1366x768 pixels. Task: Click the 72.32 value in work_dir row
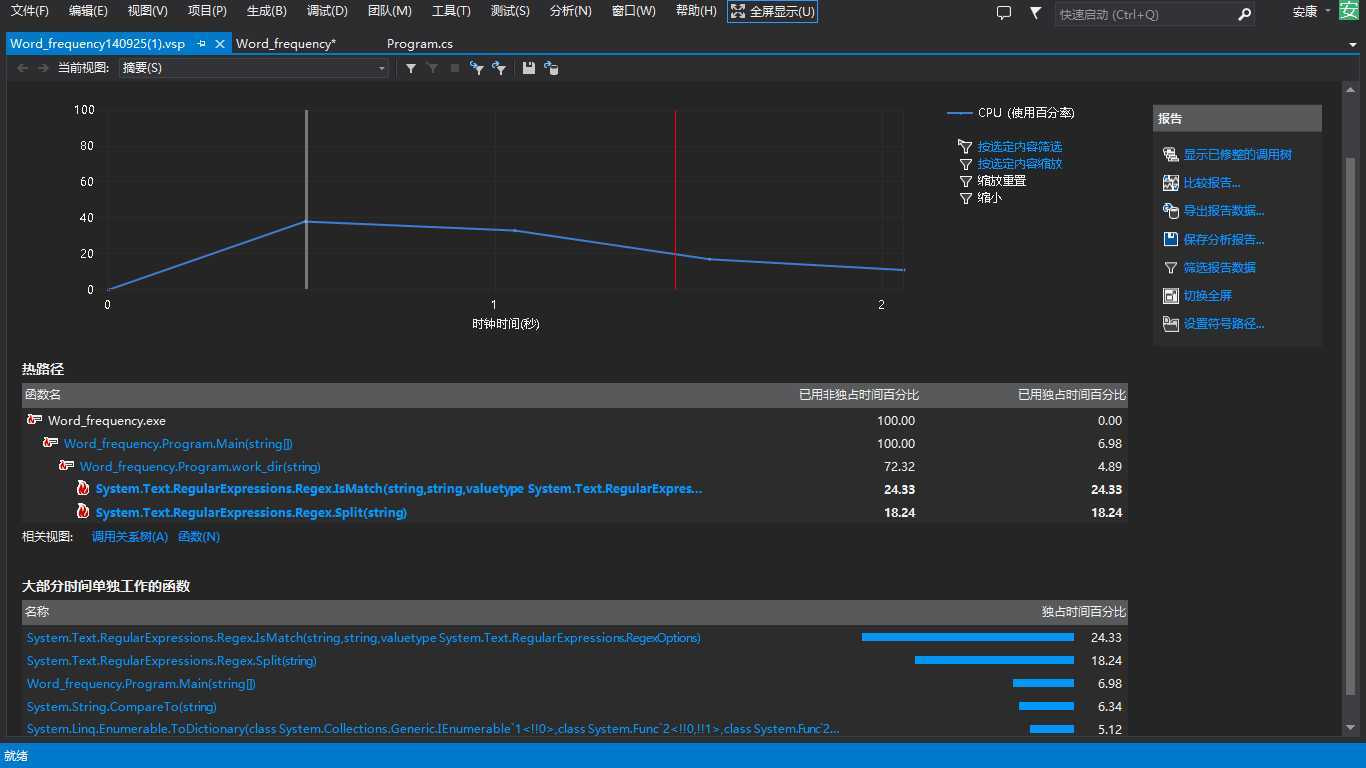[x=897, y=467]
